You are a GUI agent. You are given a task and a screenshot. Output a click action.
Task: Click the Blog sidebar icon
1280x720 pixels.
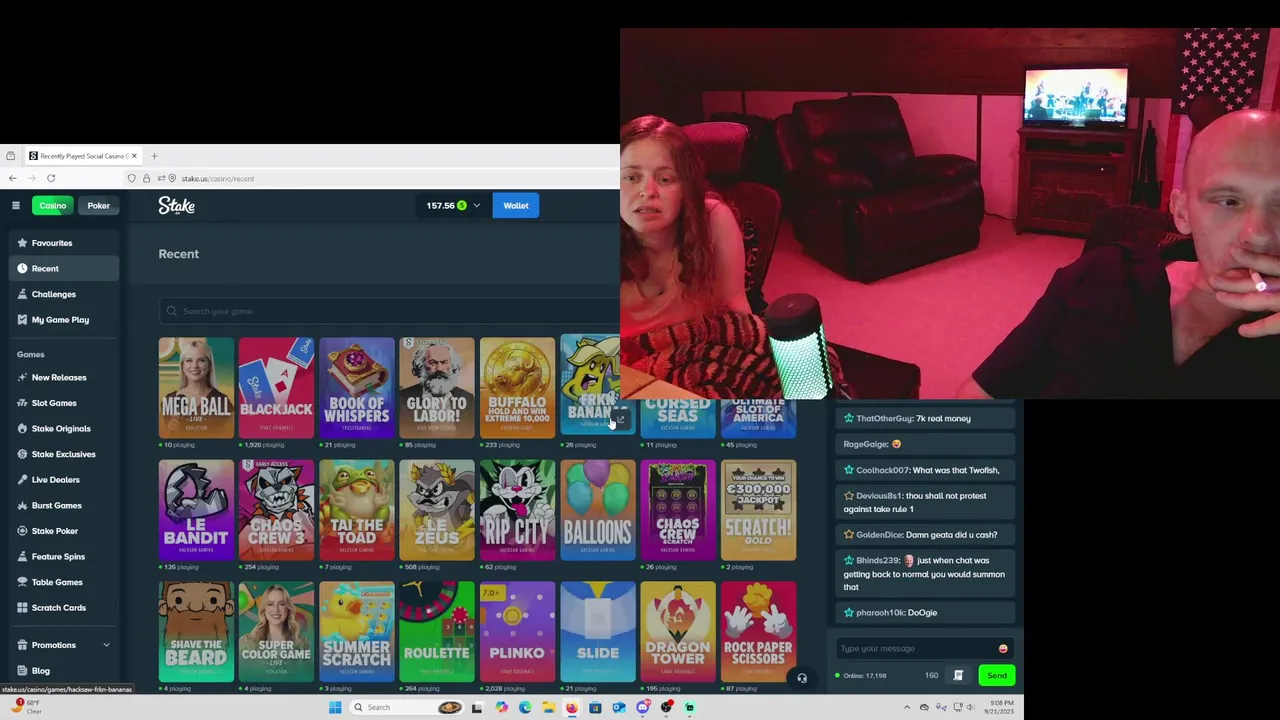pos(22,671)
